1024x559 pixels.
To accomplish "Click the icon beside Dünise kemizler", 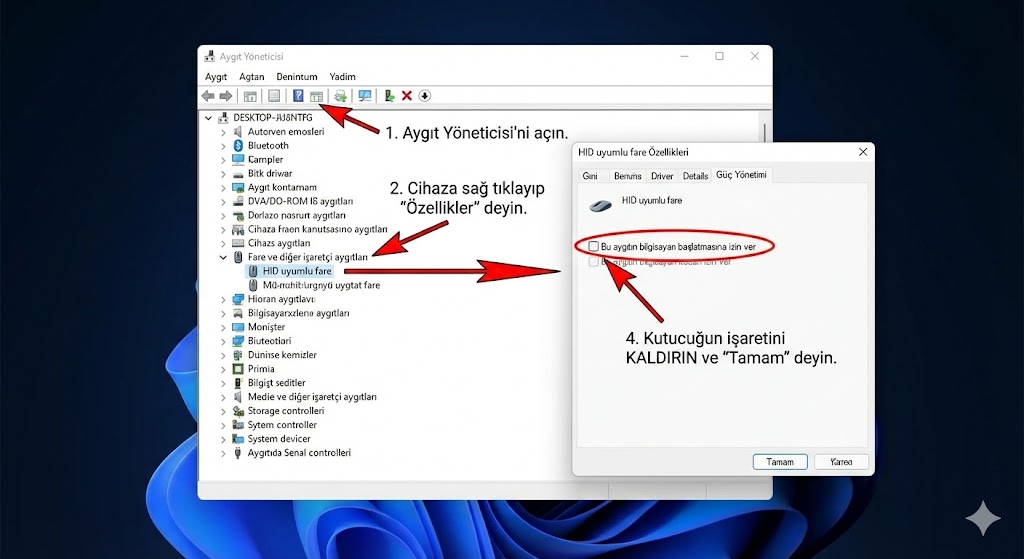I will click(x=238, y=355).
